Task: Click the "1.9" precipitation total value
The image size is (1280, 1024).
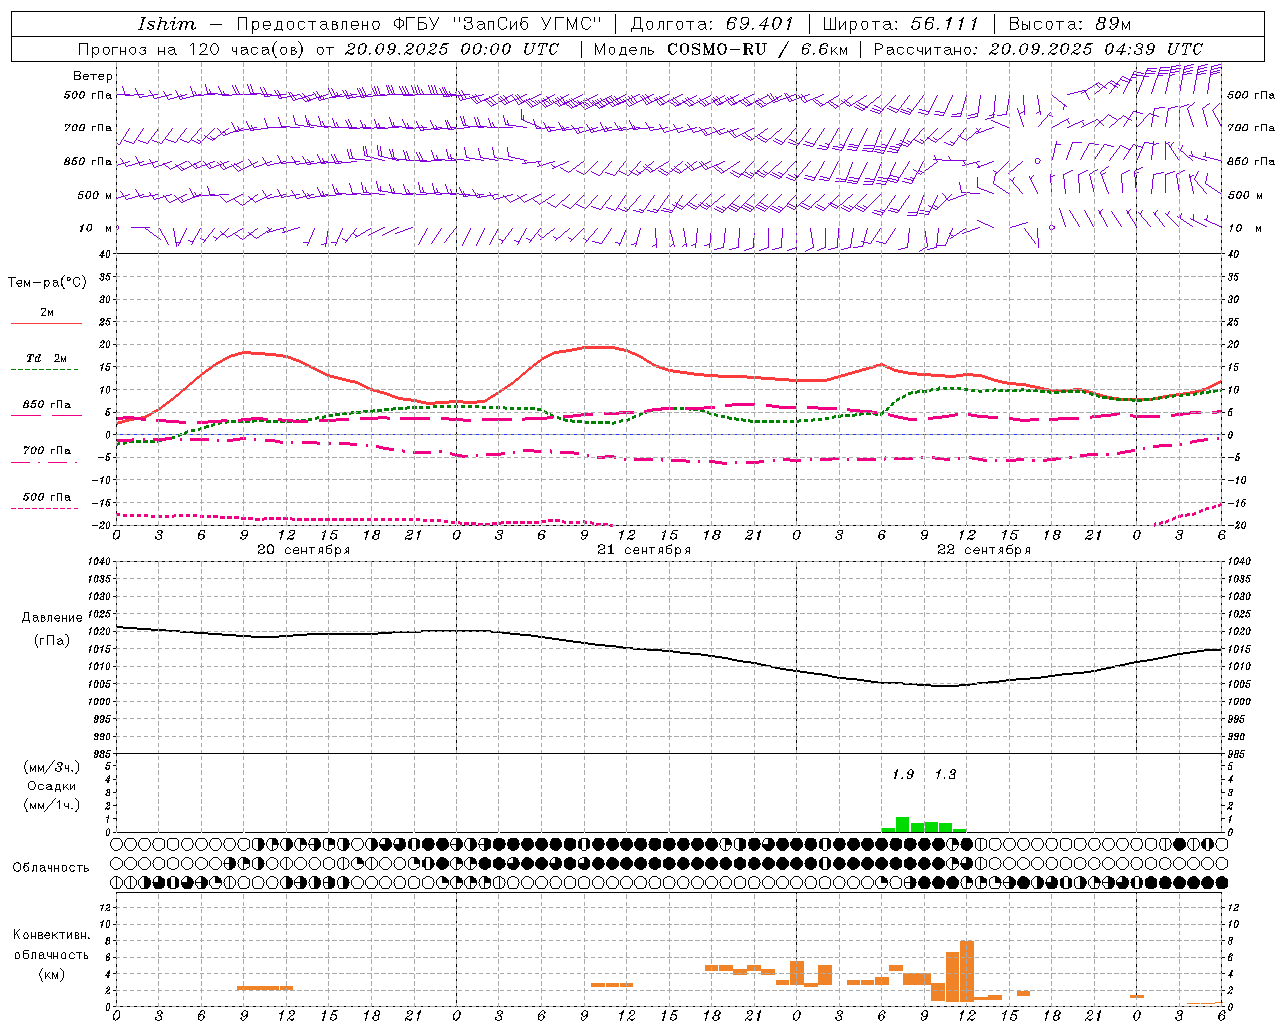Action: coord(903,775)
